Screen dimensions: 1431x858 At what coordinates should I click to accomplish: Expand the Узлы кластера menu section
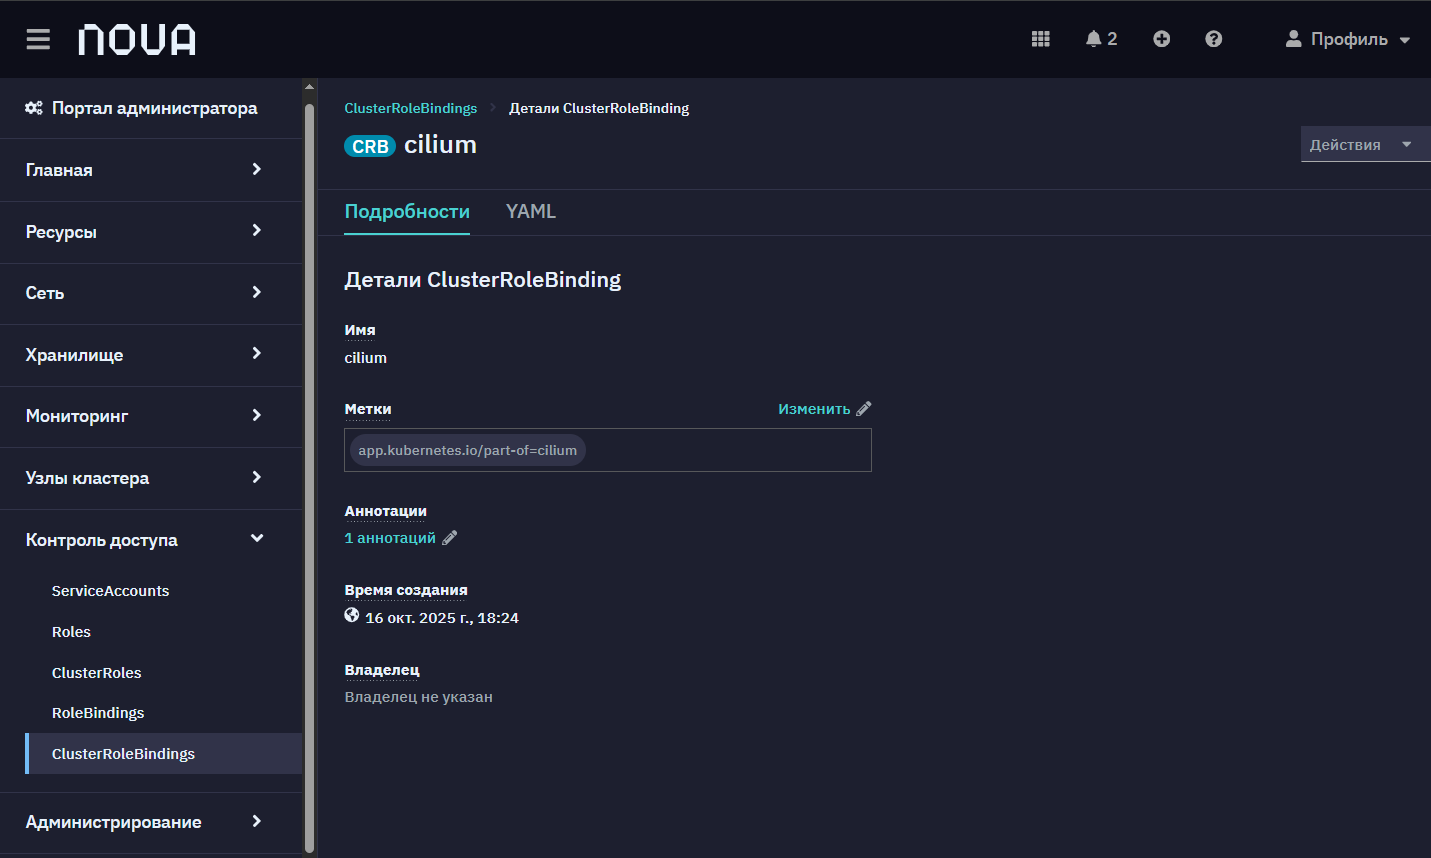[151, 478]
